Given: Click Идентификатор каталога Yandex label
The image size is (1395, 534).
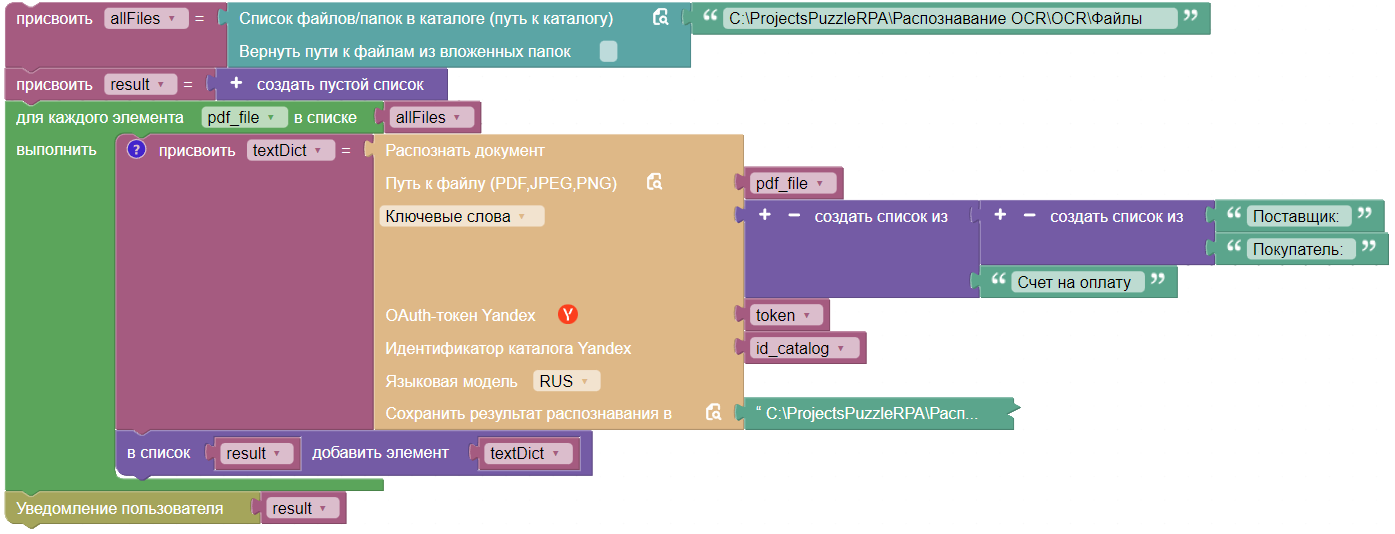Looking at the screenshot, I should (x=508, y=348).
